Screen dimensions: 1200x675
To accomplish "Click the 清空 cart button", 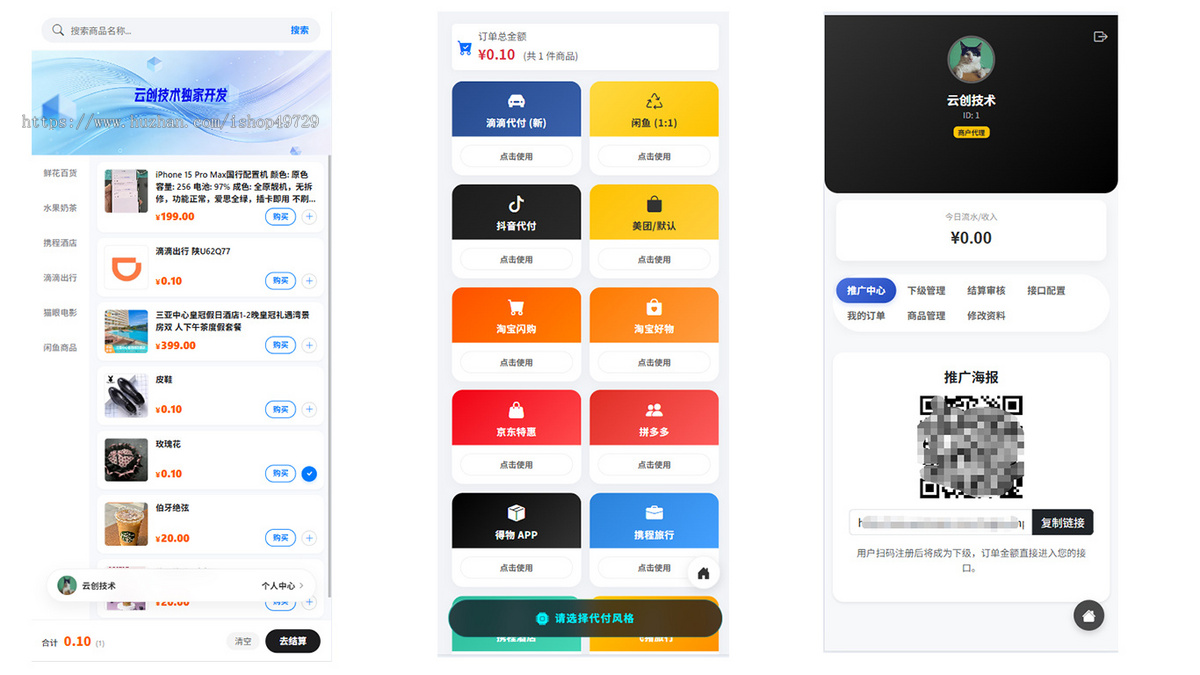I will click(x=243, y=641).
